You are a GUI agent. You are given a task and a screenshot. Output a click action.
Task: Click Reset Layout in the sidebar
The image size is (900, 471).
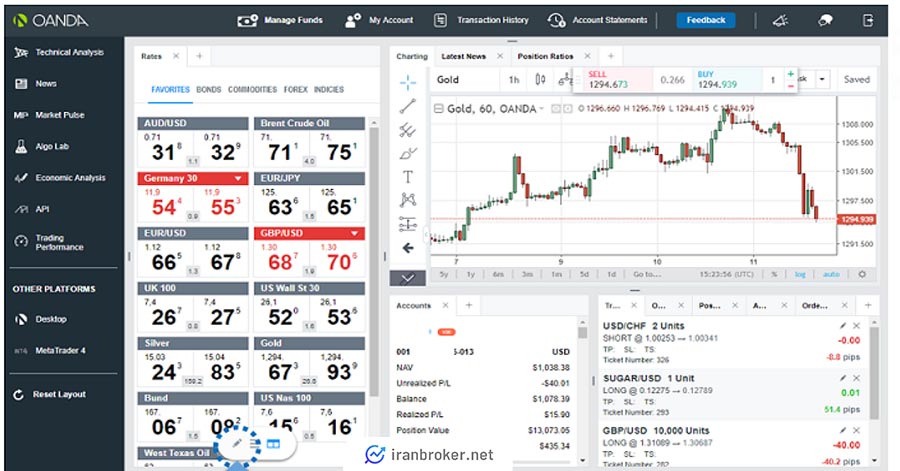[50, 395]
